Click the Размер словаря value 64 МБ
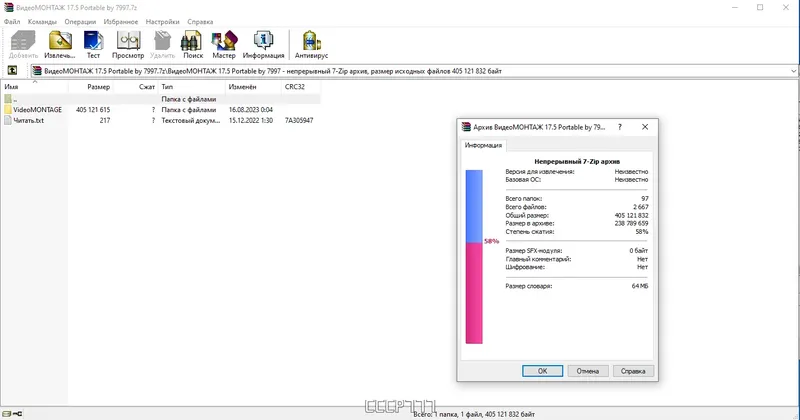Image resolution: width=800 pixels, height=420 pixels. (x=640, y=286)
